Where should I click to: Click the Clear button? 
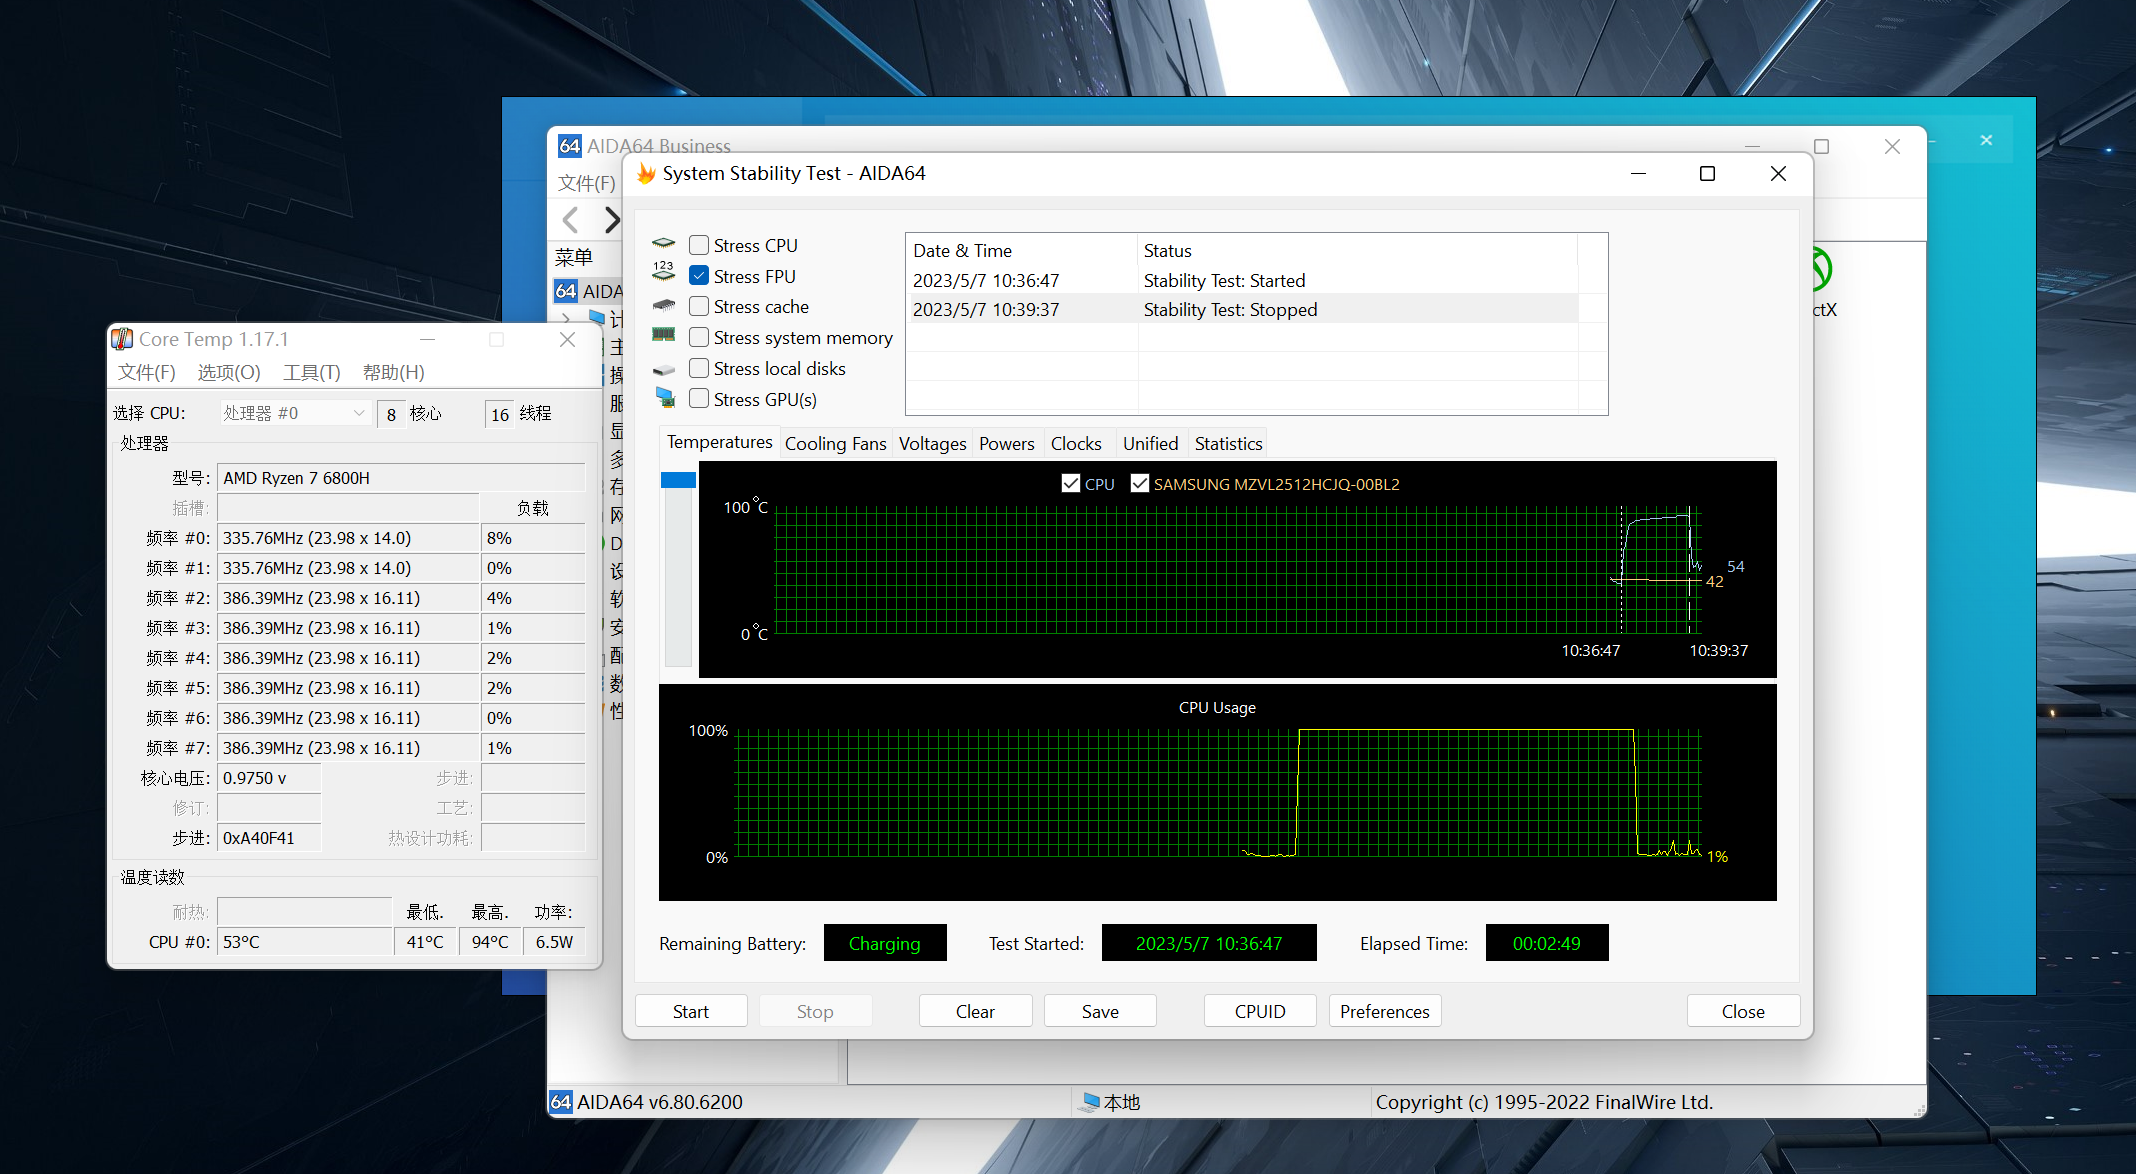(975, 1011)
